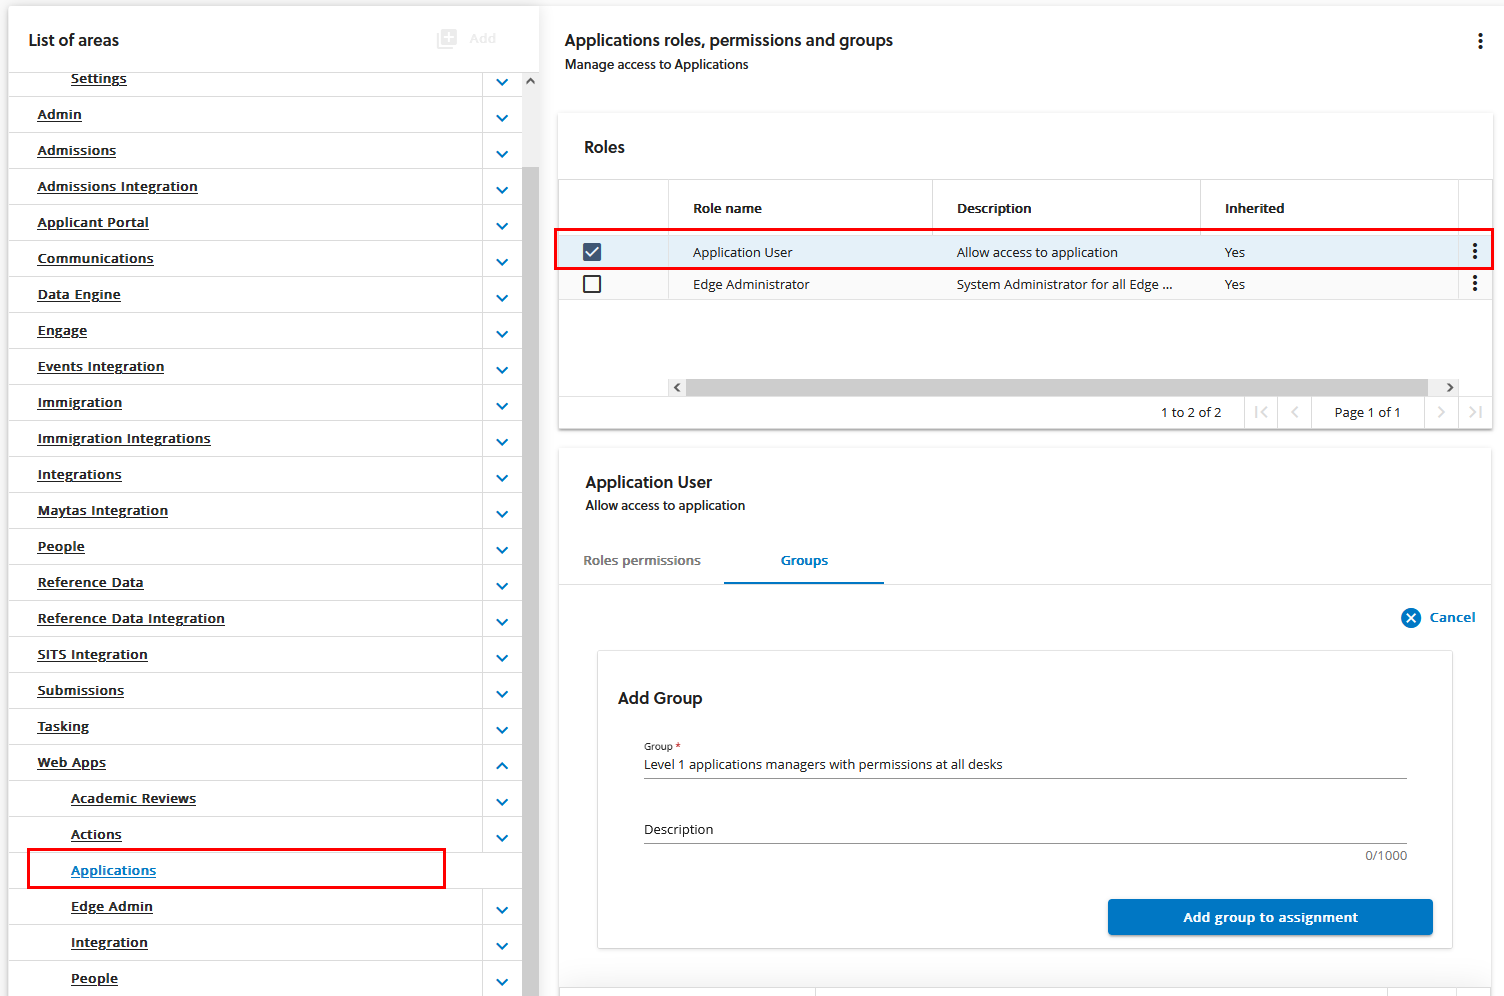This screenshot has height=996, width=1504.
Task: Click the Cancel circle-x icon
Action: pyautogui.click(x=1411, y=618)
